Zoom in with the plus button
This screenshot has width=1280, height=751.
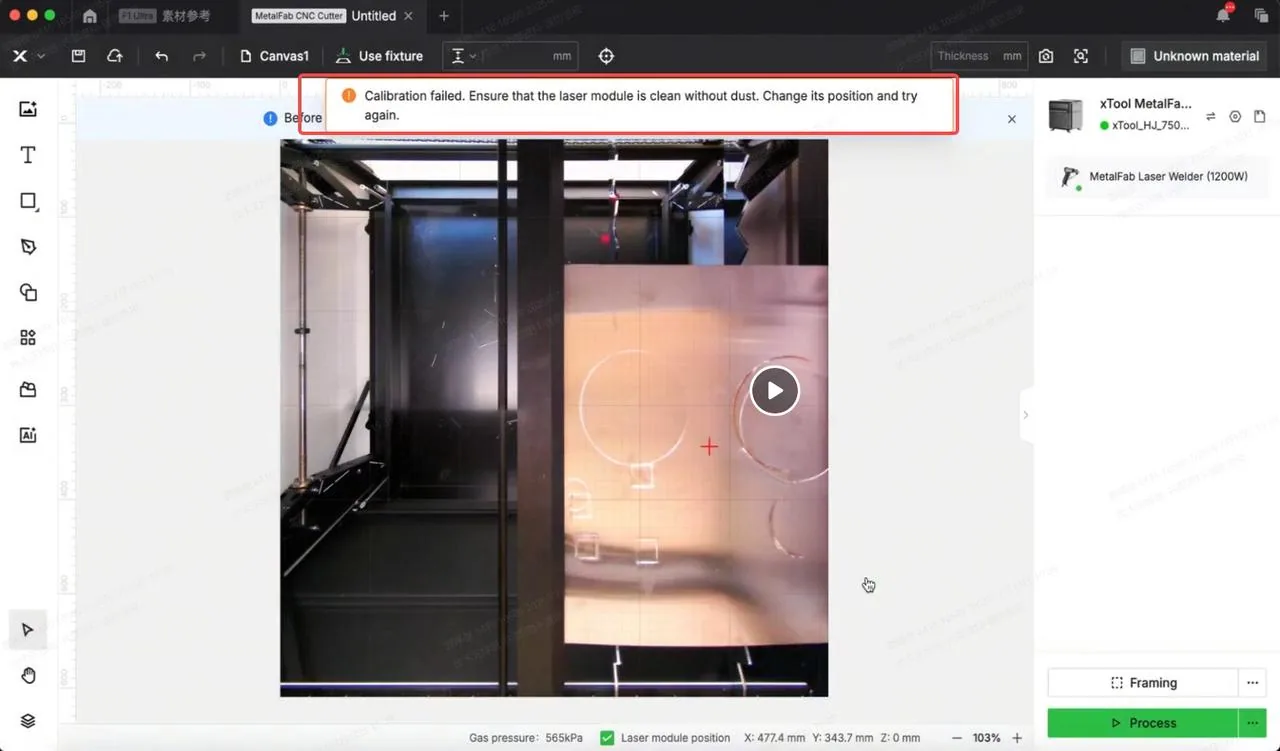pos(1017,738)
